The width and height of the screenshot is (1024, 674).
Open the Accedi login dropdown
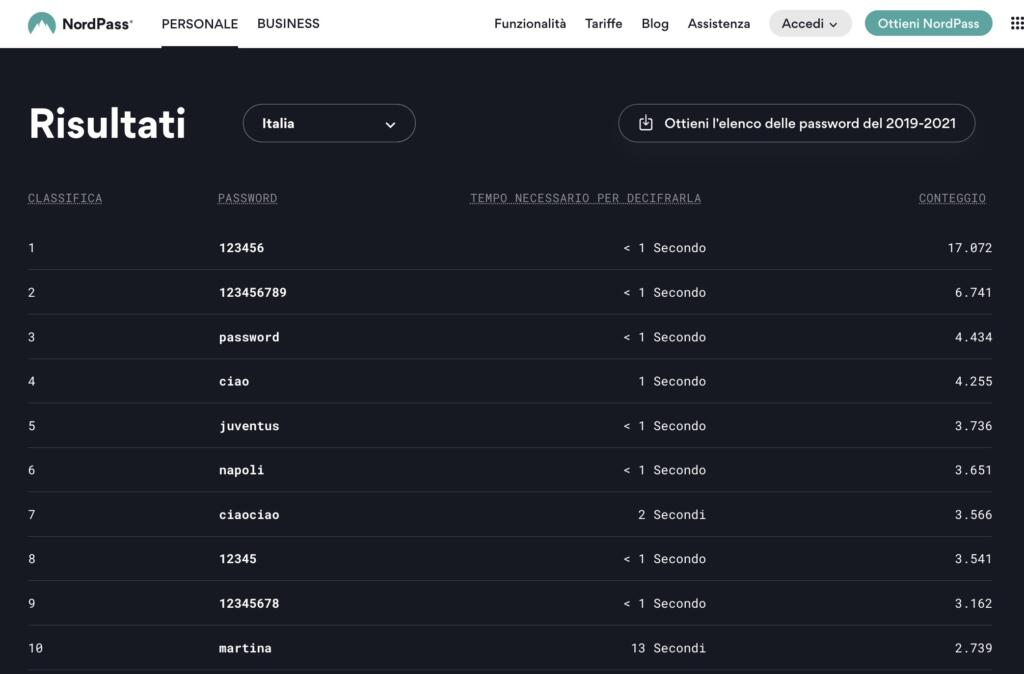coord(809,24)
